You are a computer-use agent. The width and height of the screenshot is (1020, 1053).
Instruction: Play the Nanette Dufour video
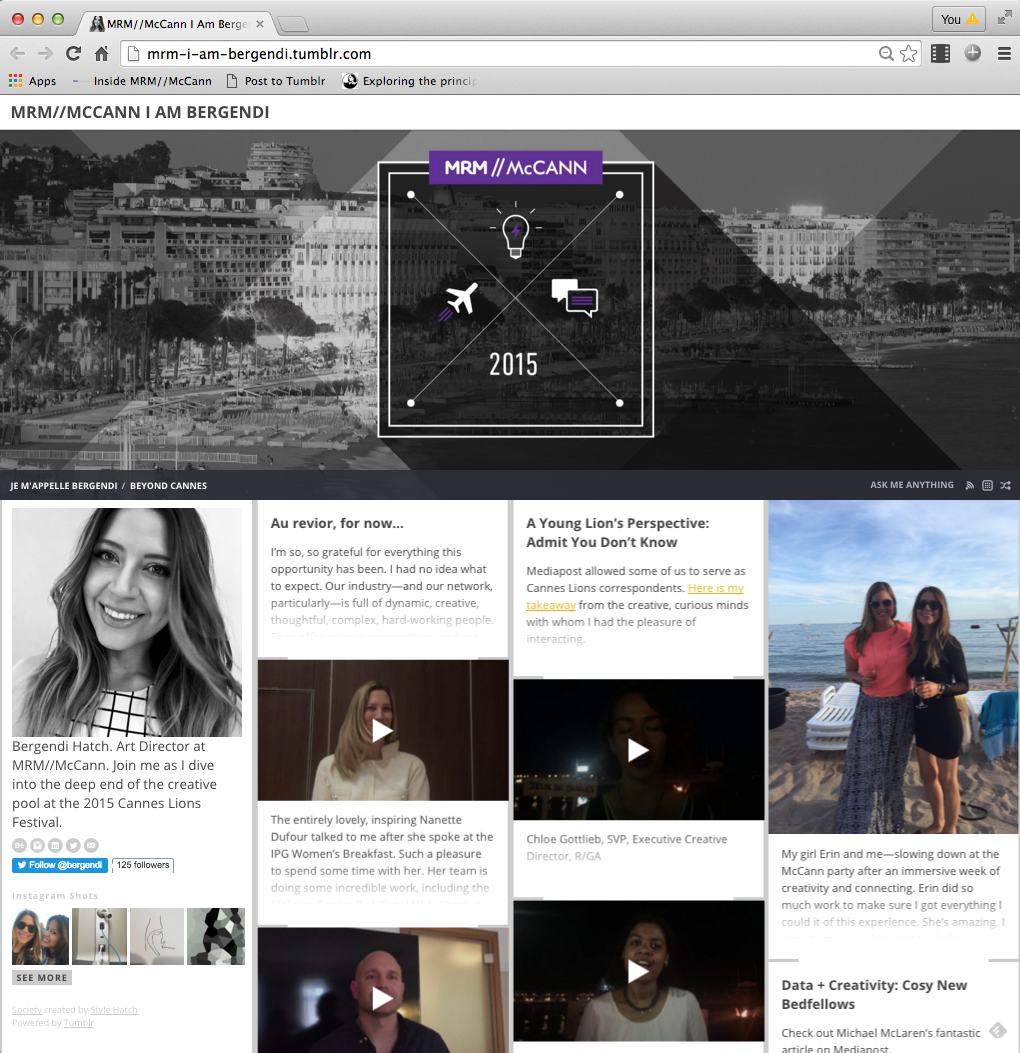[x=383, y=731]
